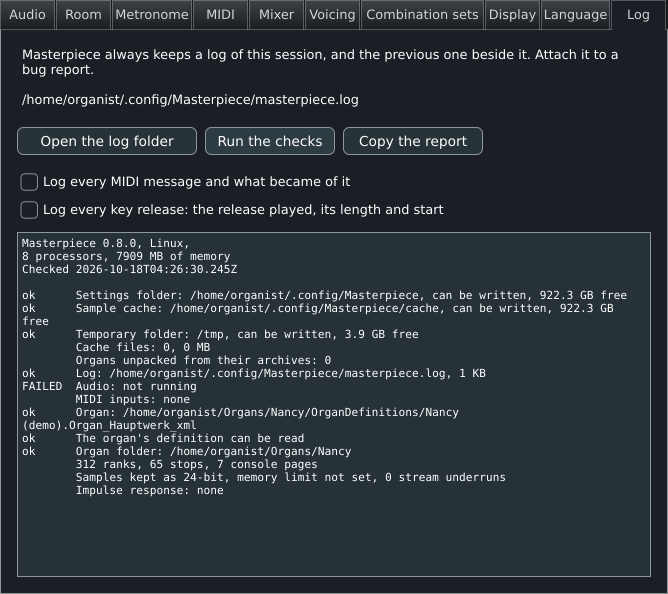
Task: Switch to the Audio tab
Action: coord(28,15)
